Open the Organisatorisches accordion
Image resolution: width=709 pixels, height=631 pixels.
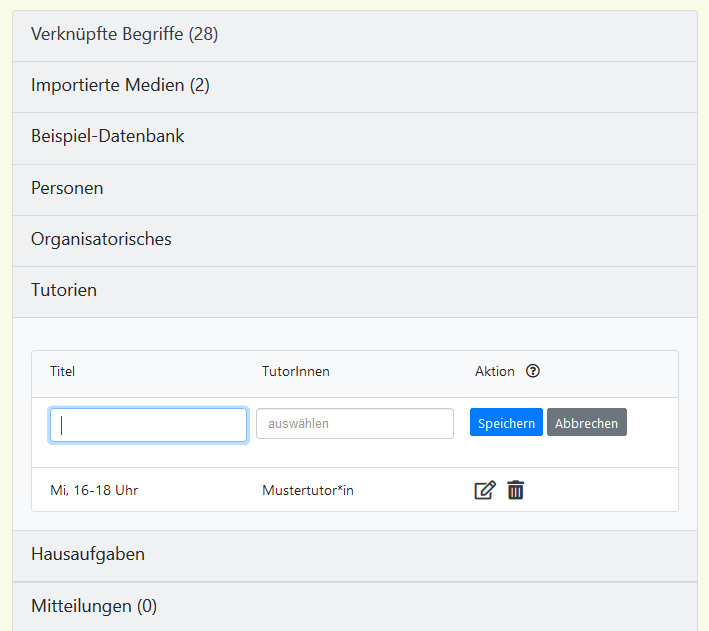click(x=101, y=239)
